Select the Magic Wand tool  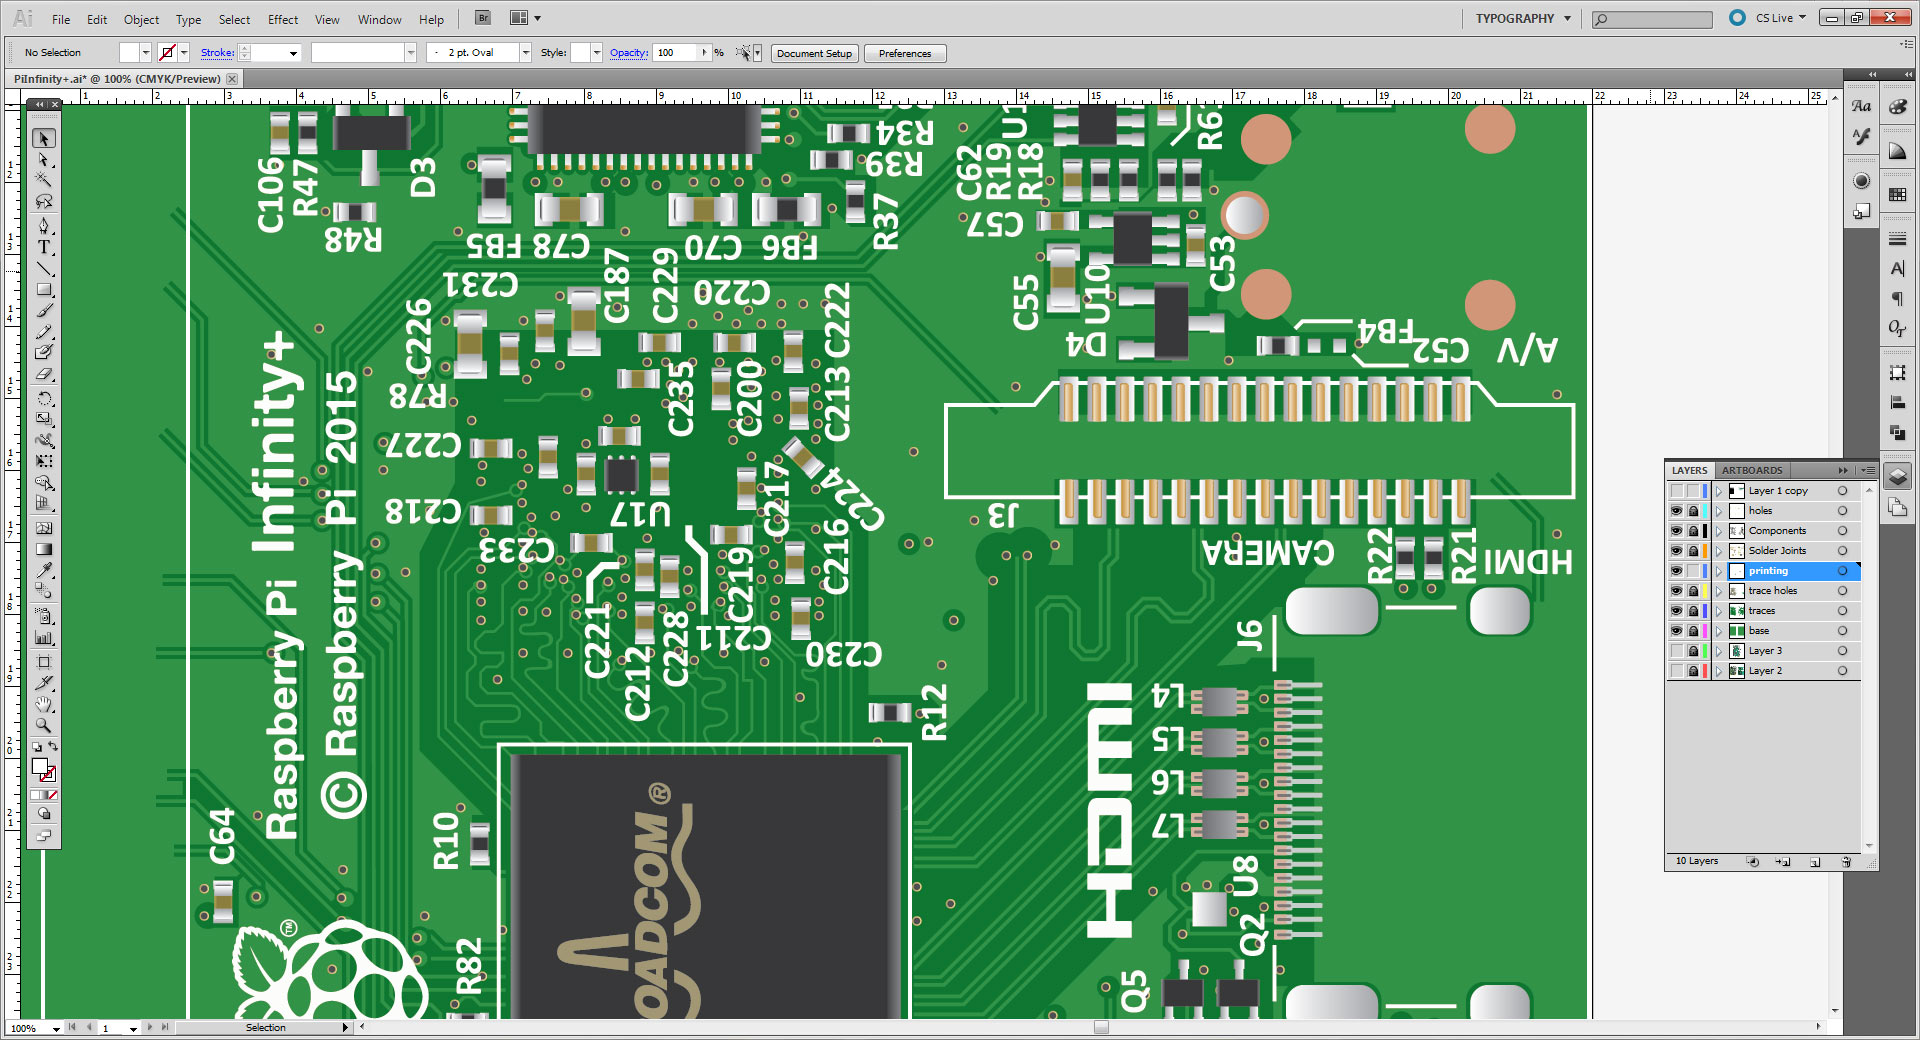point(44,180)
